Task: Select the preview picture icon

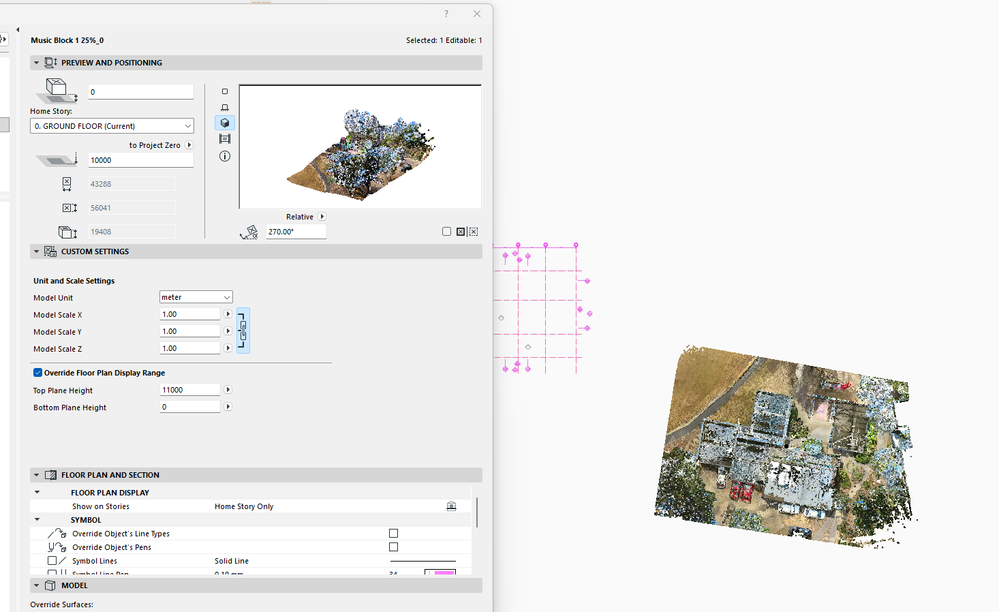Action: [x=224, y=139]
